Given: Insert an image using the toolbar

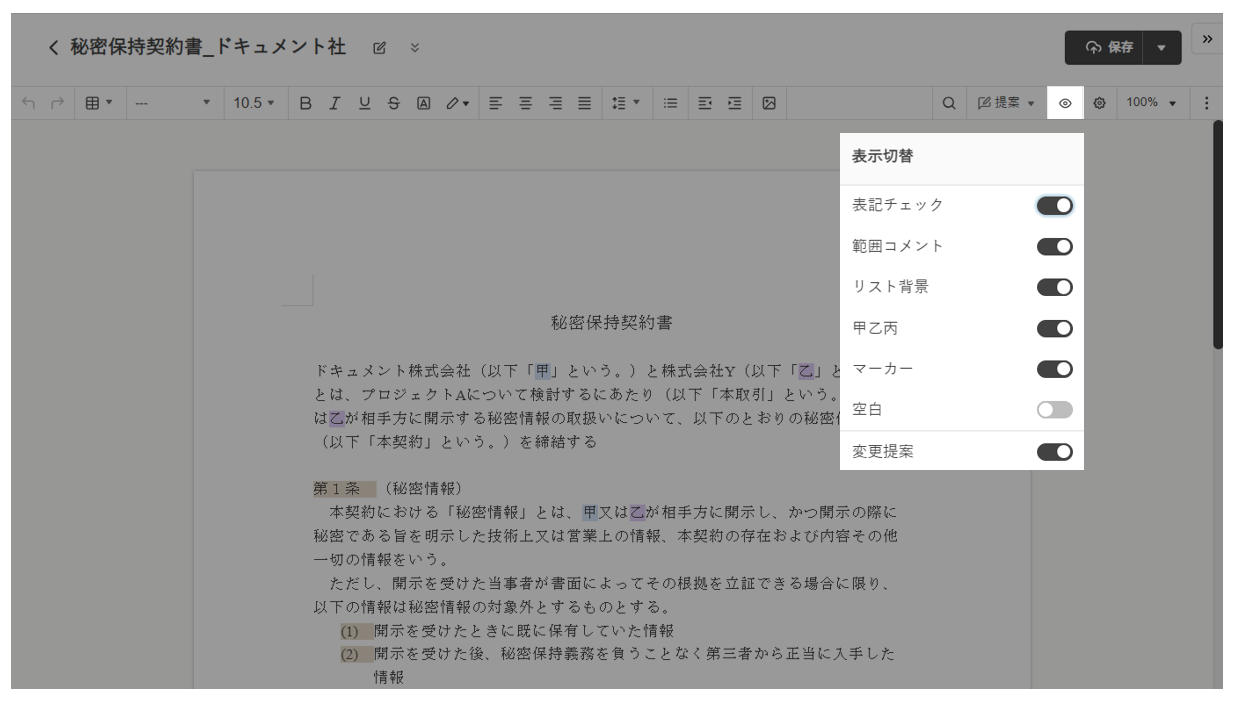Looking at the screenshot, I should tap(769, 103).
